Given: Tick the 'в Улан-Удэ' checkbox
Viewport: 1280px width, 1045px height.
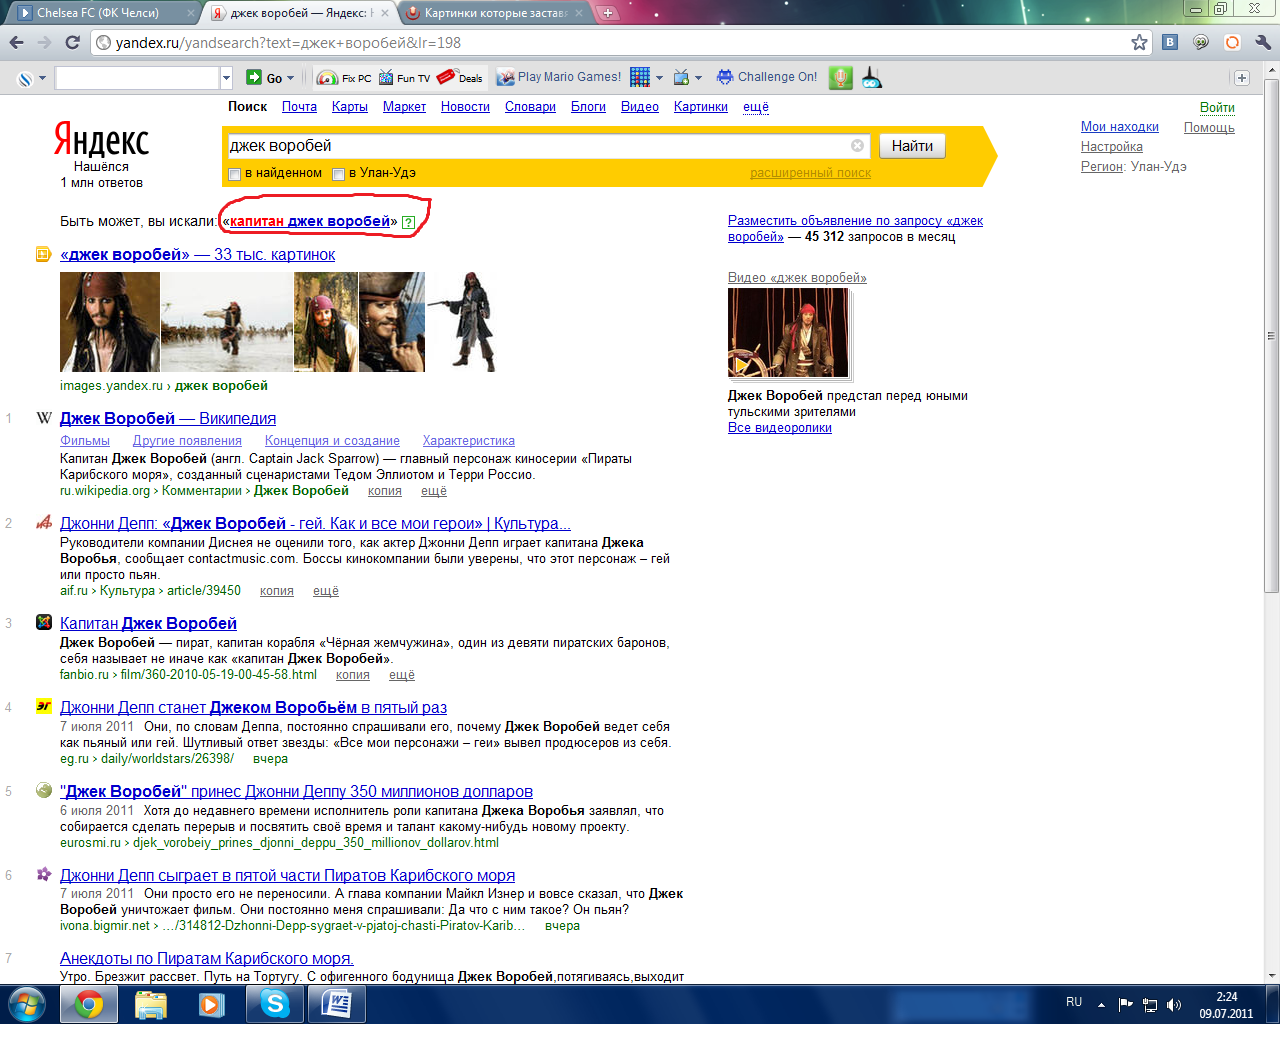Looking at the screenshot, I should coord(339,174).
